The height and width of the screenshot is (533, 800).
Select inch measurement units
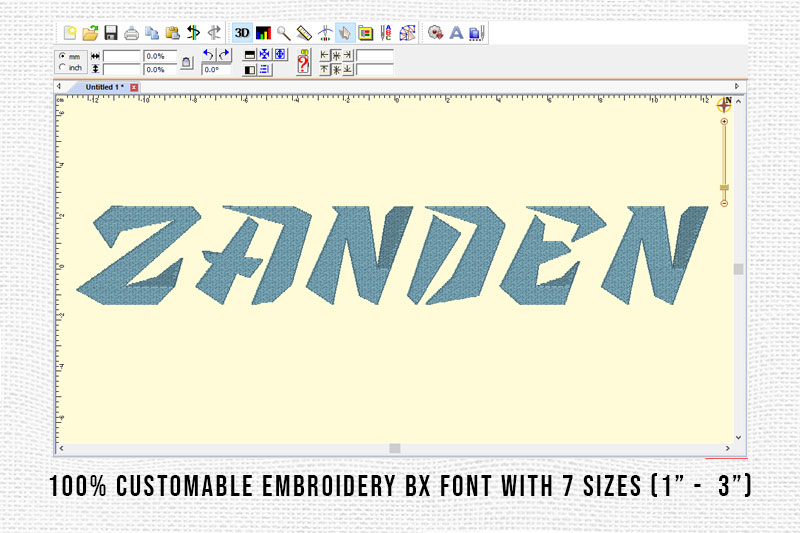click(70, 67)
